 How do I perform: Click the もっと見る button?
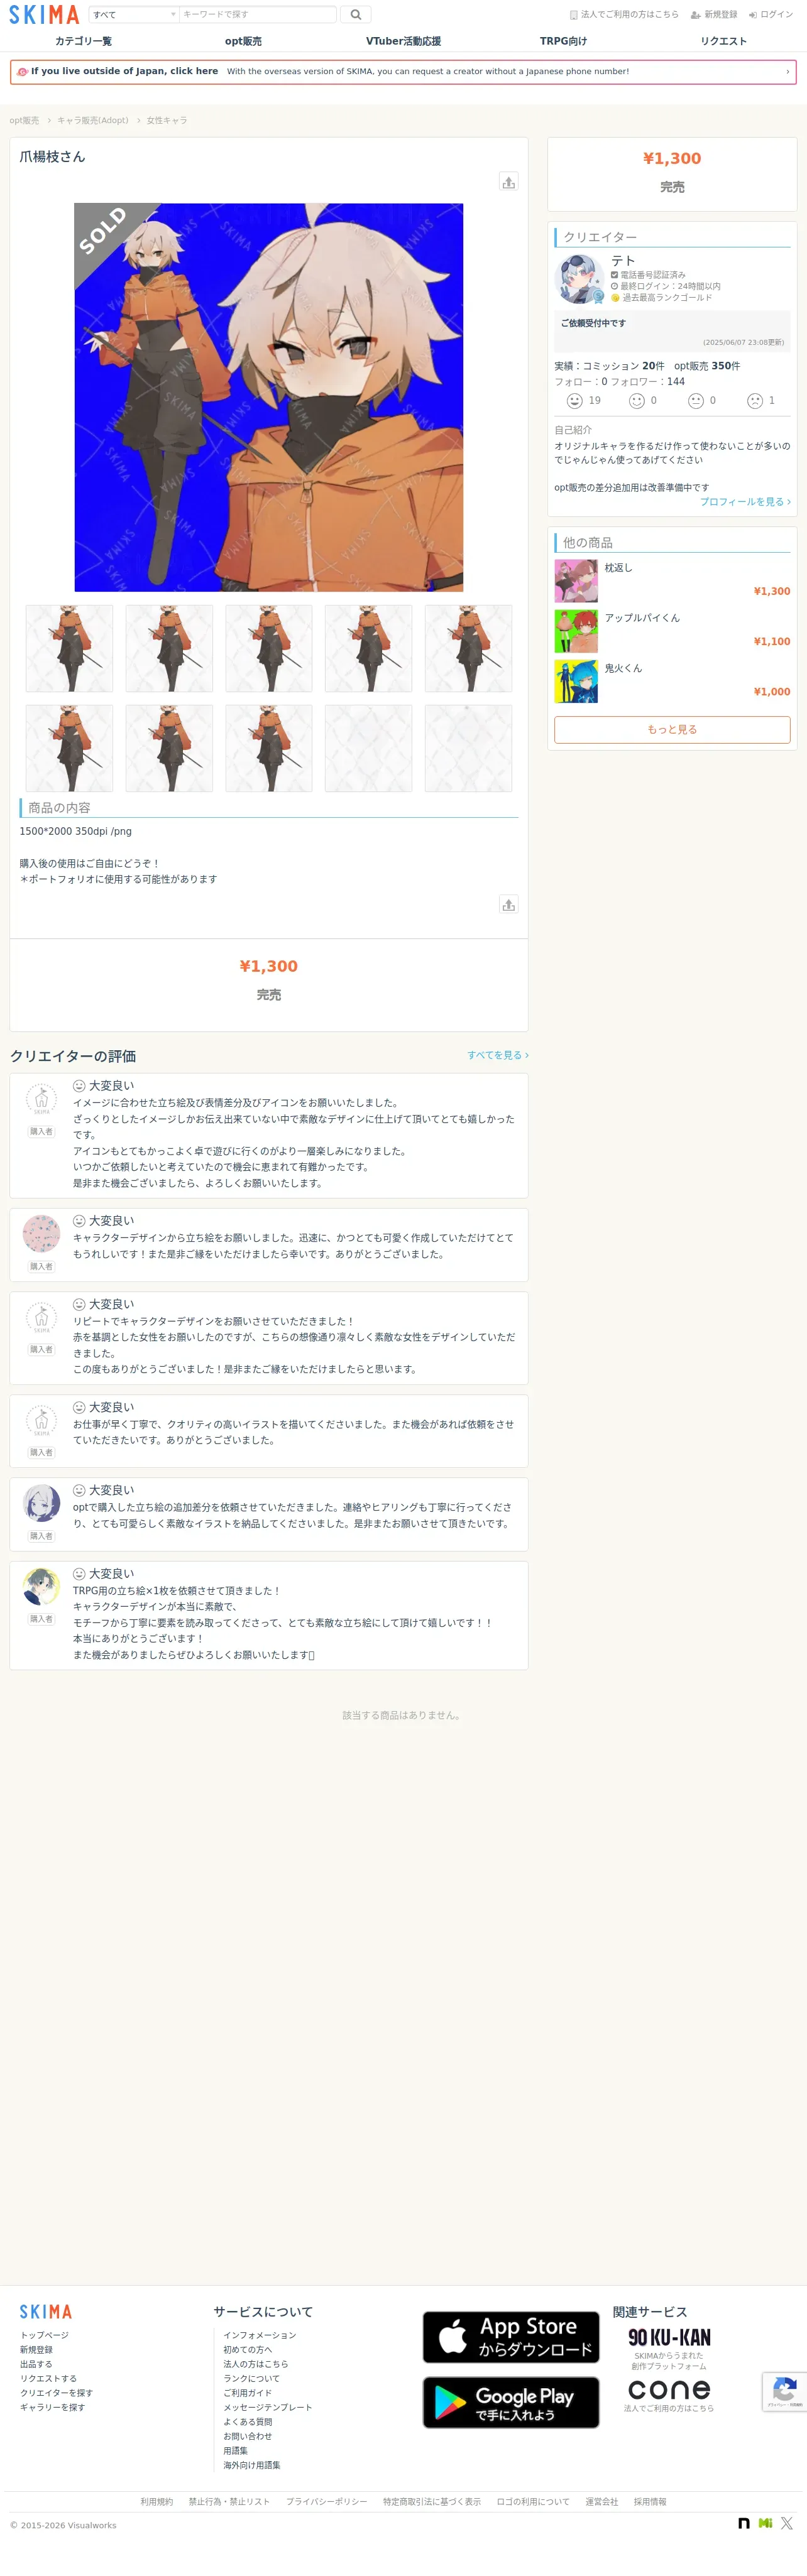pyautogui.click(x=672, y=730)
